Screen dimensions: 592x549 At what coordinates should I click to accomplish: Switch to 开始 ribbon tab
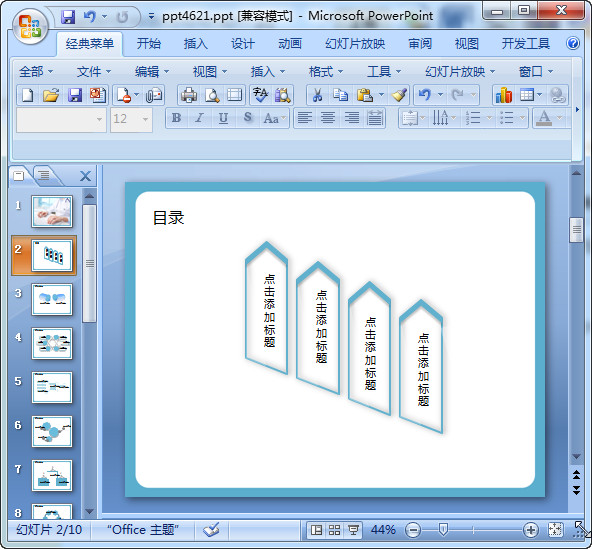click(148, 44)
